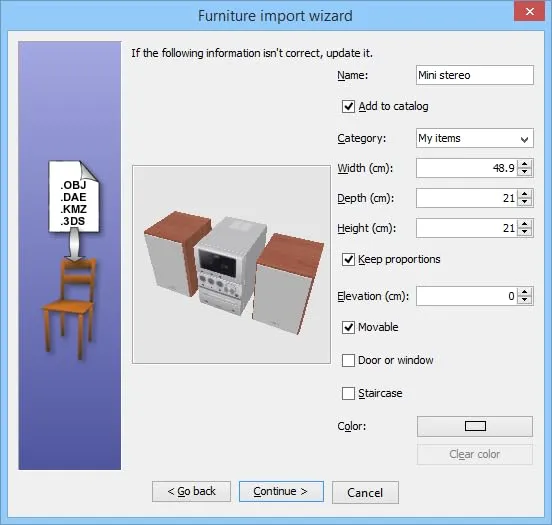Disable the Movable checkbox
552x525 pixels.
click(x=348, y=327)
